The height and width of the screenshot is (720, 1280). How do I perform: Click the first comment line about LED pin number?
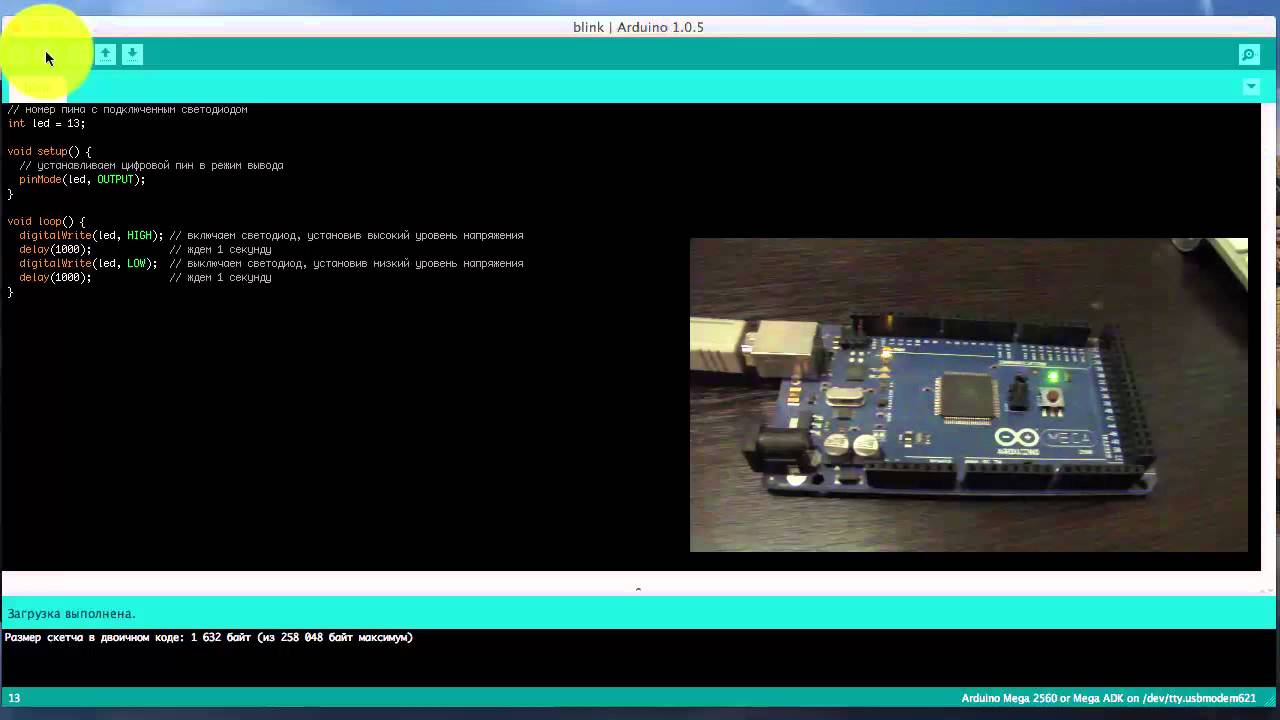(x=127, y=110)
